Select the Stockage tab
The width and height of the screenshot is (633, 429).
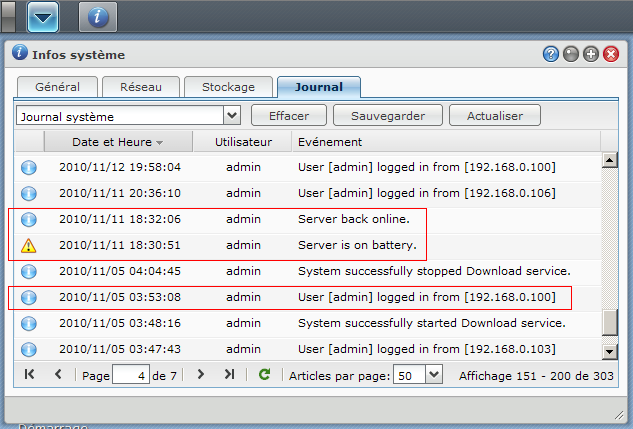[227, 87]
